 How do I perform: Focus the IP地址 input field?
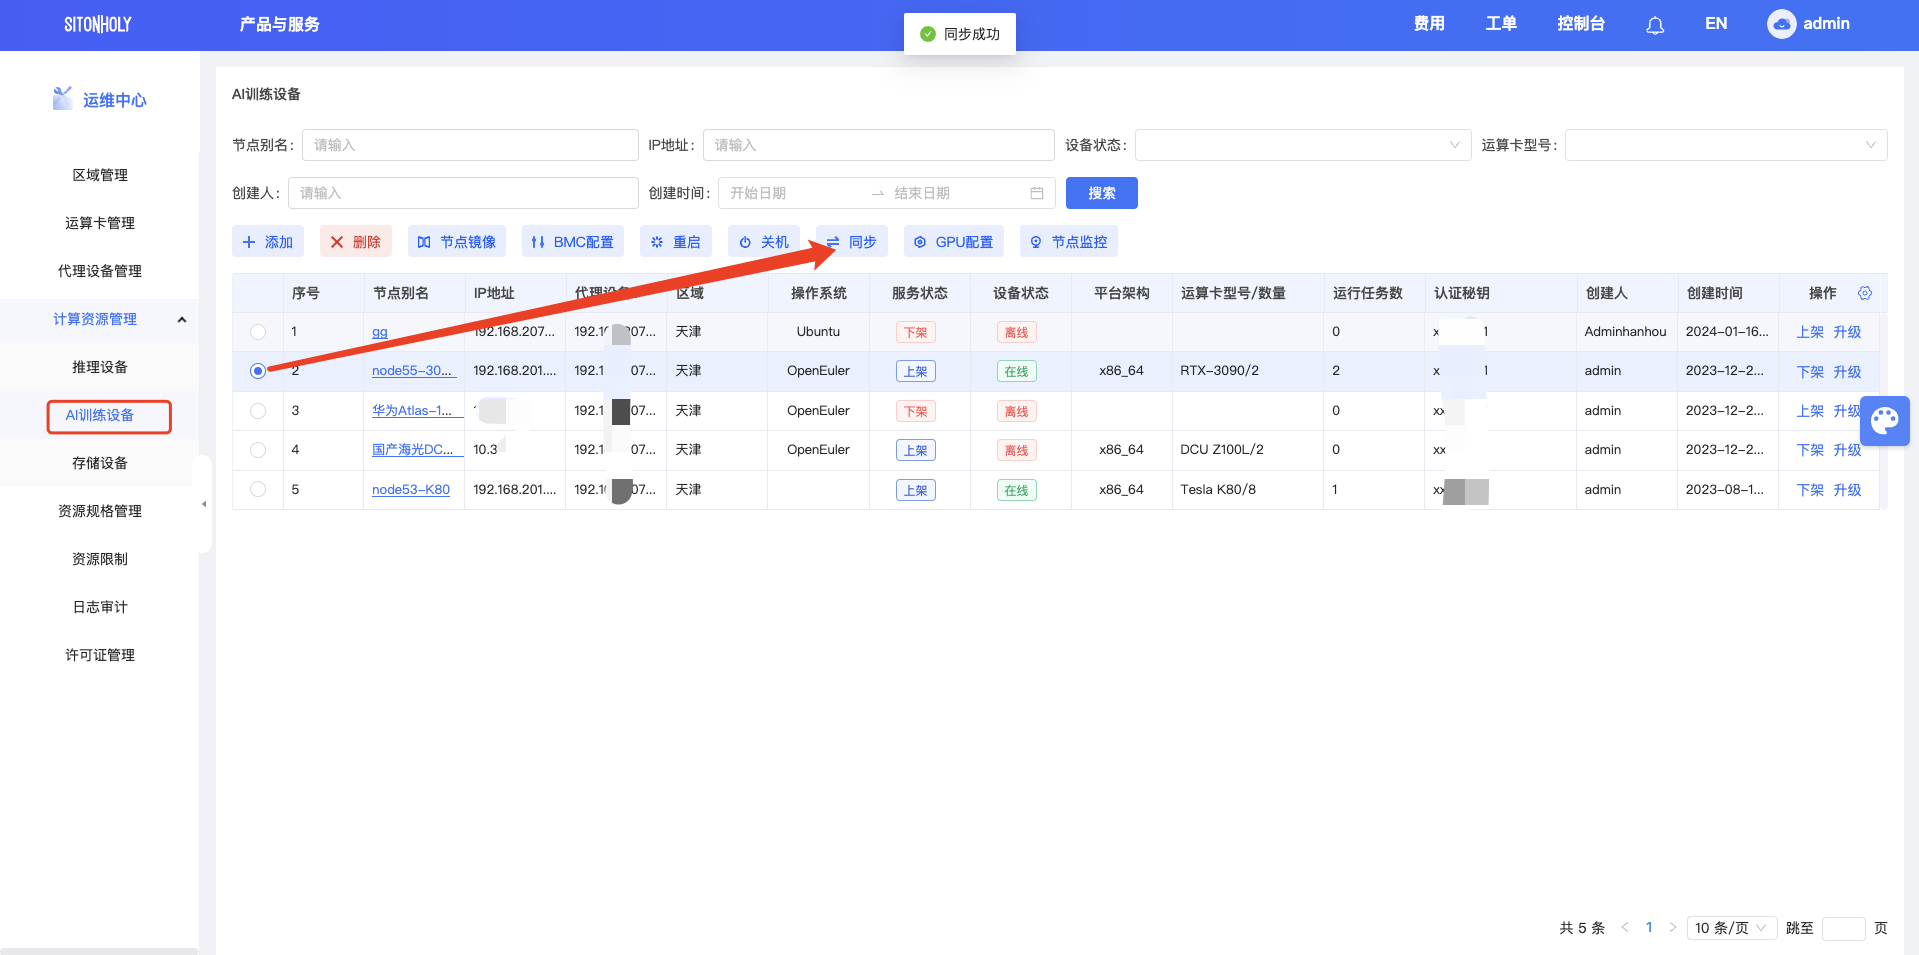[x=879, y=145]
